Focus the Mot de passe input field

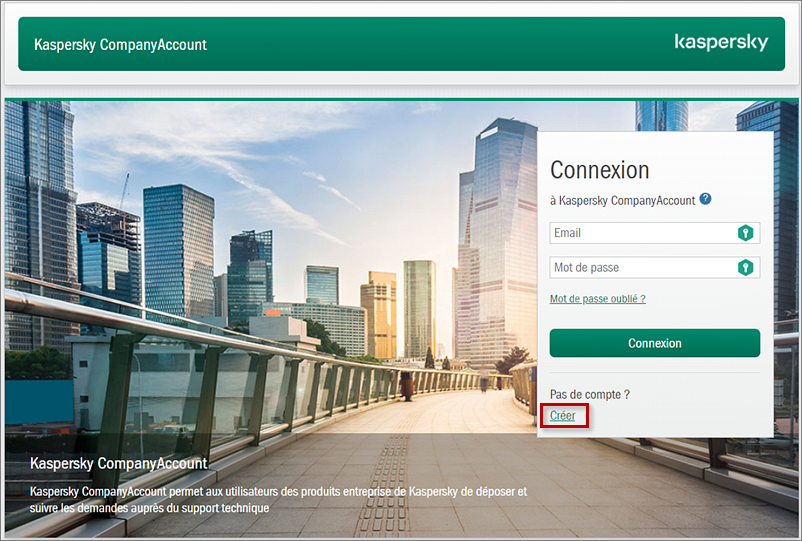pos(655,267)
